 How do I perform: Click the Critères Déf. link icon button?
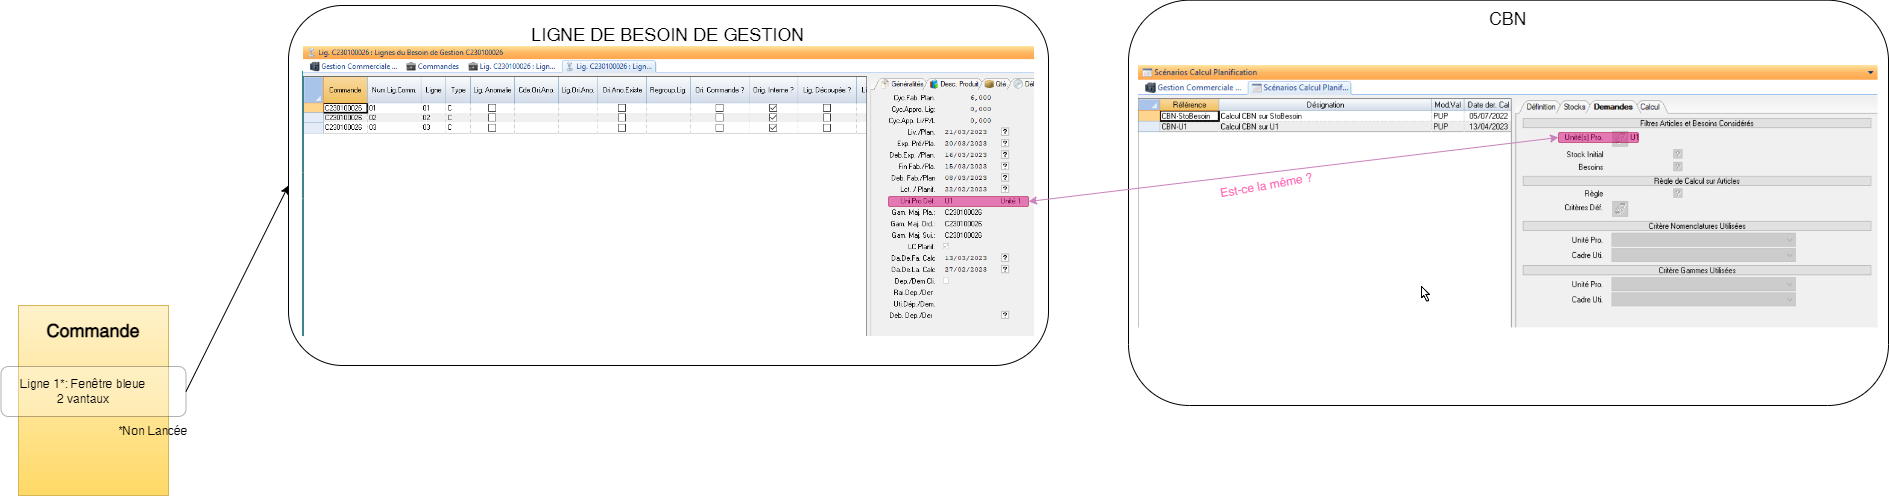point(1620,208)
